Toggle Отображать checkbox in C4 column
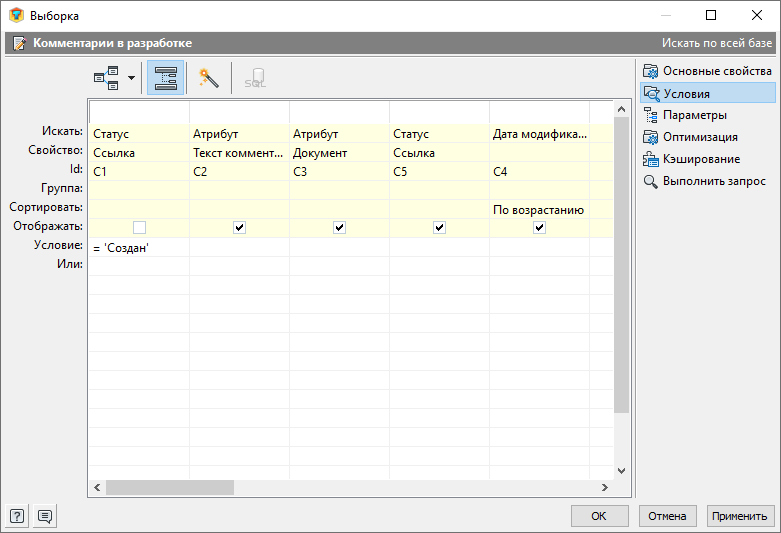Viewport: 781px width, 533px height. [539, 228]
